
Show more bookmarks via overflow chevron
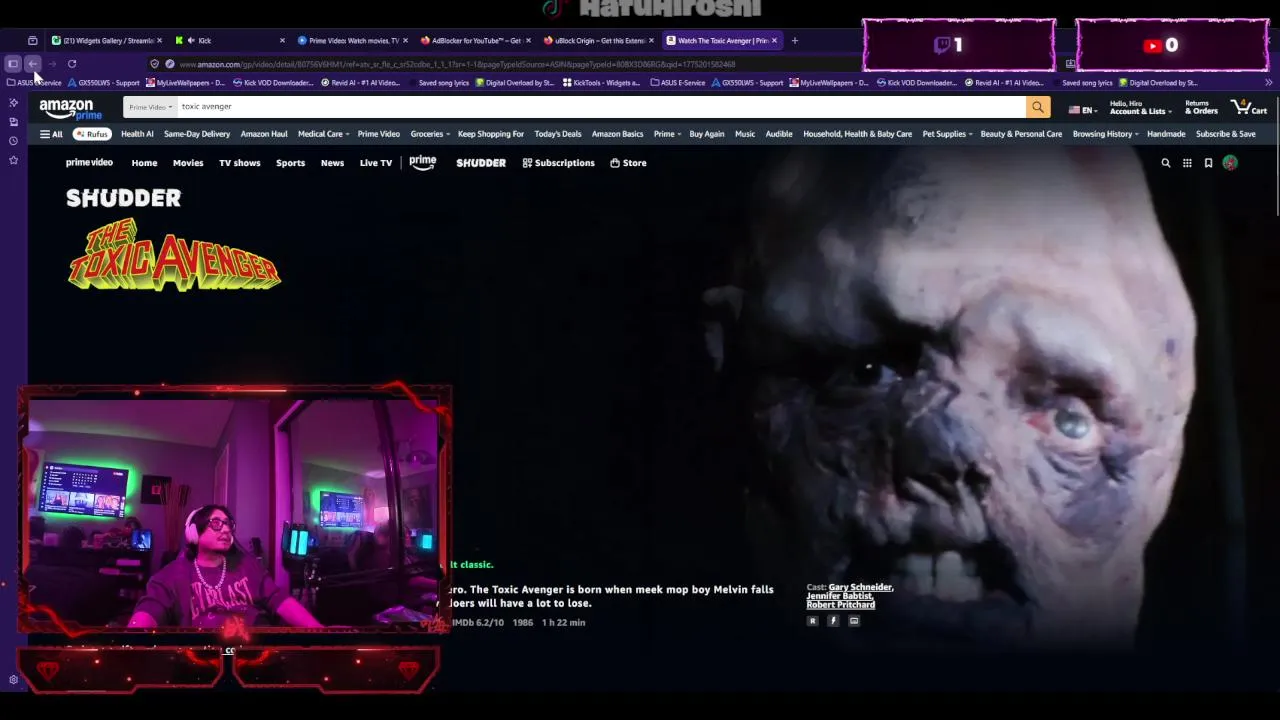pyautogui.click(x=1268, y=83)
